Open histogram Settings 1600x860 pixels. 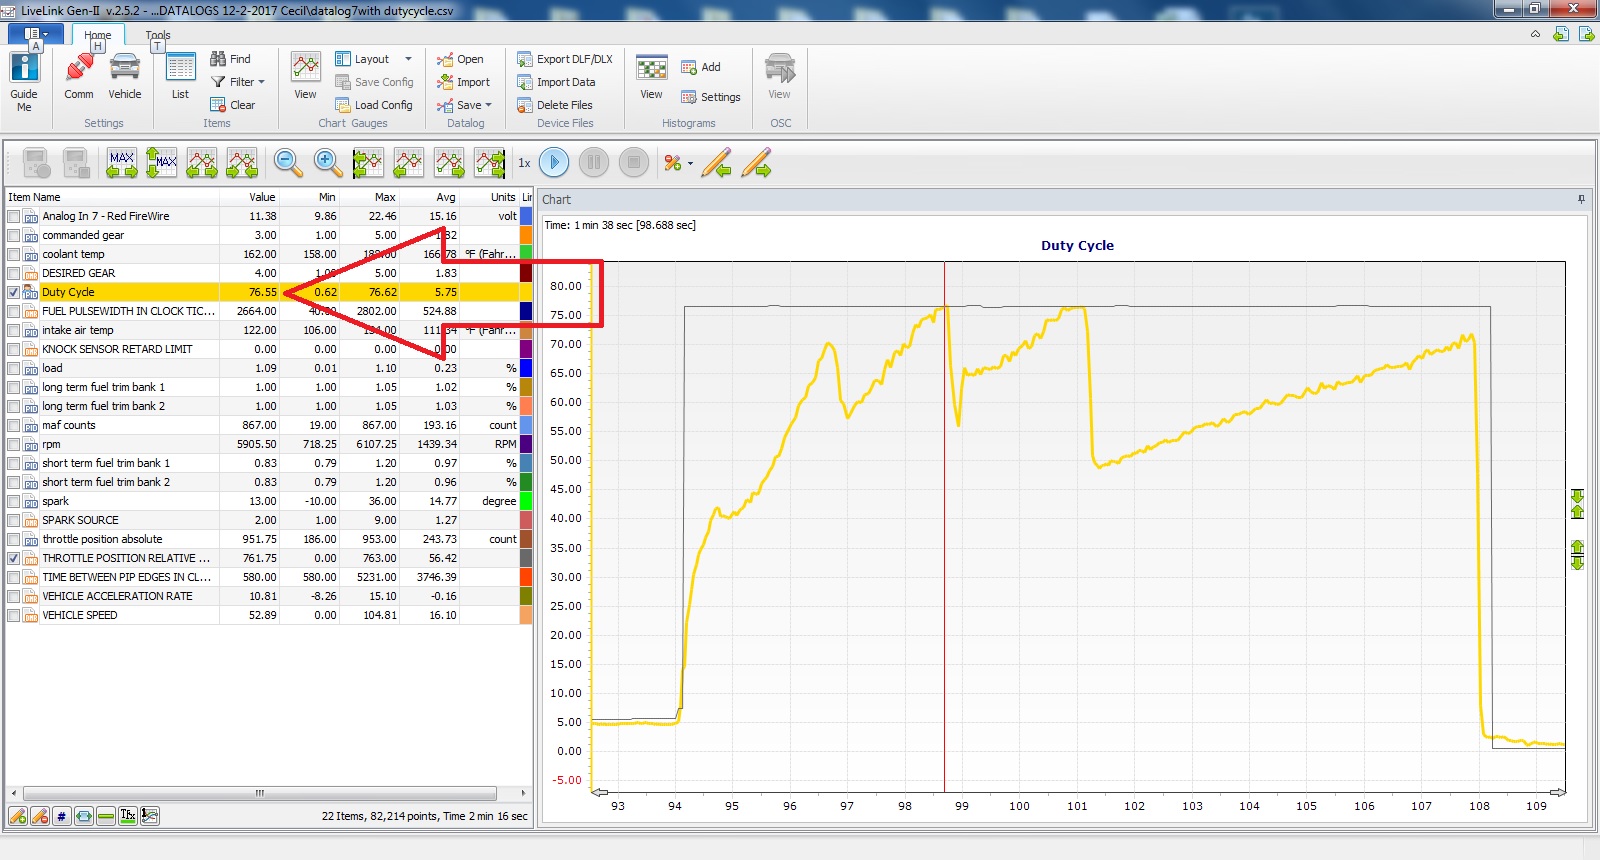tap(711, 97)
